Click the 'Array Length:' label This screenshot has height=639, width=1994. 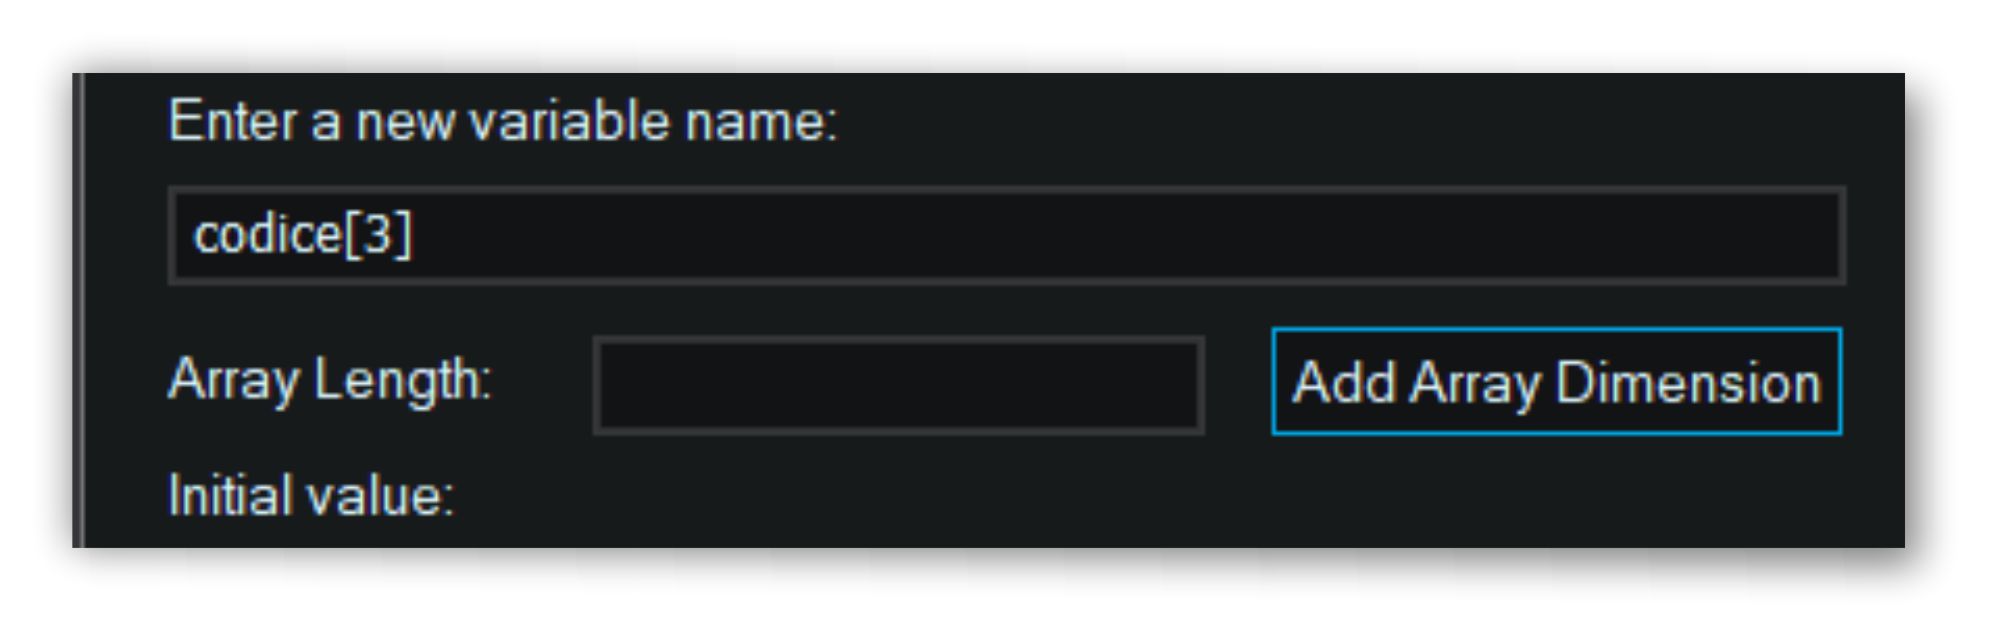[x=330, y=381]
